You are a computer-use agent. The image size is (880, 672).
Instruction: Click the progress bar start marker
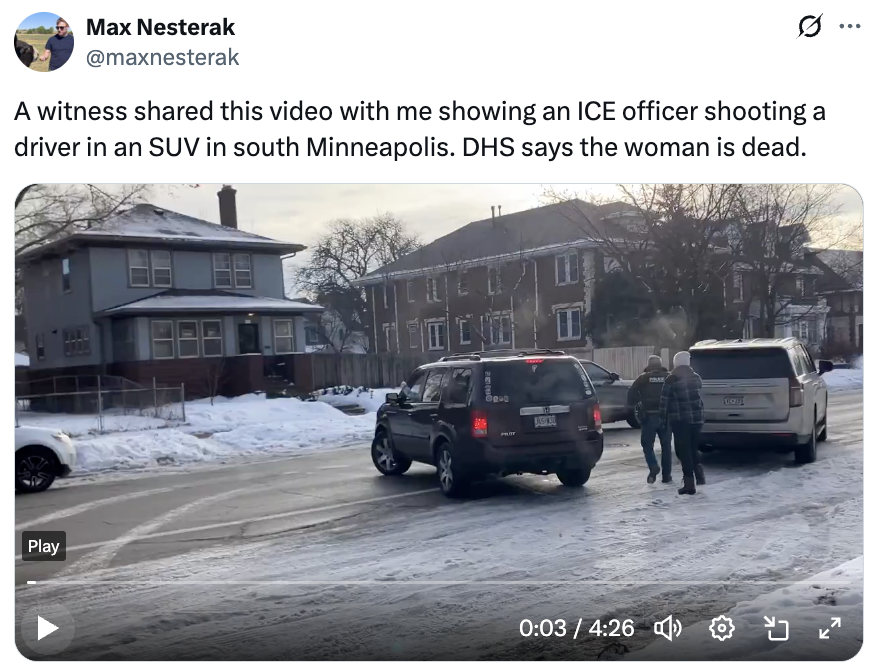(x=31, y=582)
